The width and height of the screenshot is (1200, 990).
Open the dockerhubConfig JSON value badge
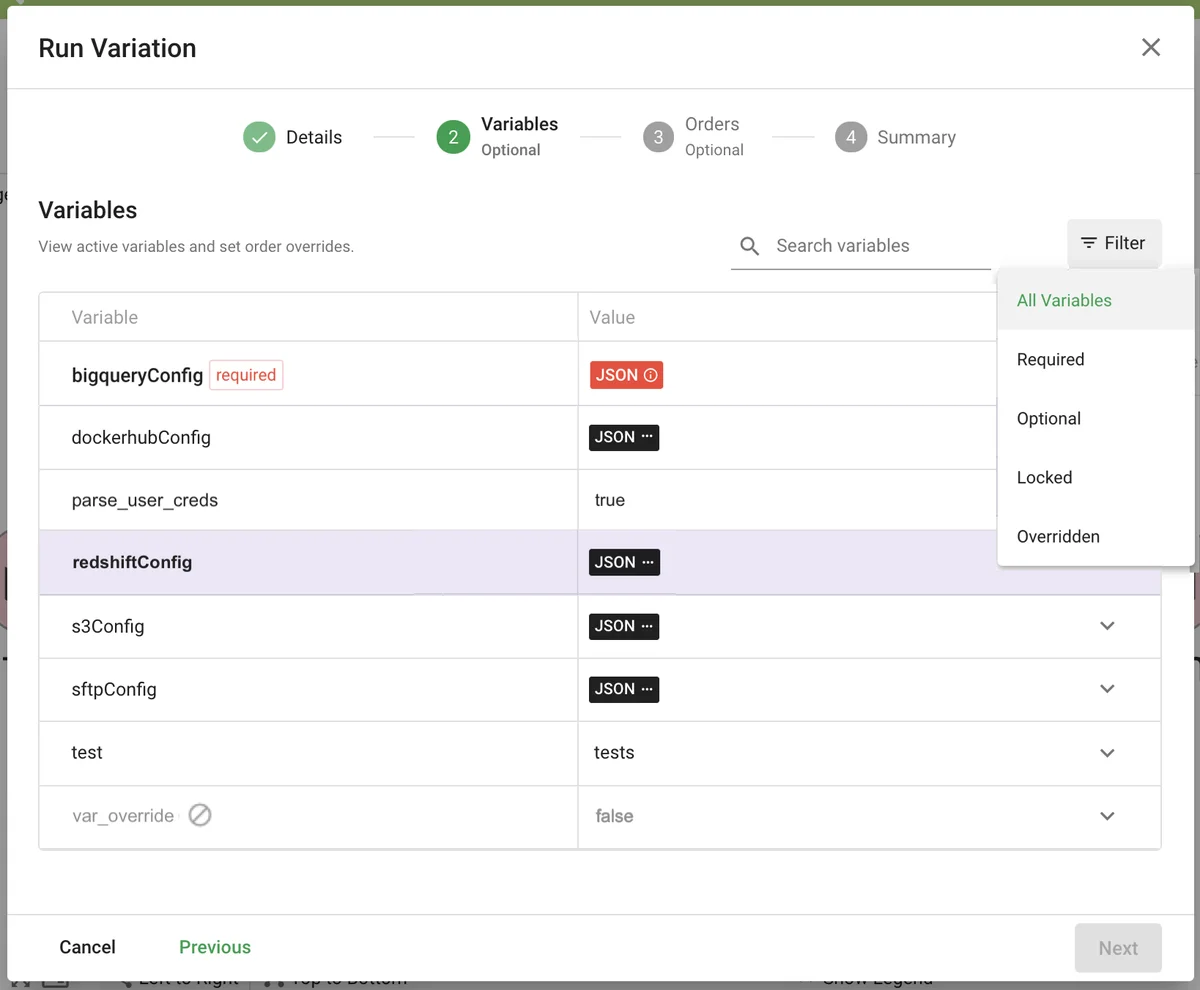(624, 437)
